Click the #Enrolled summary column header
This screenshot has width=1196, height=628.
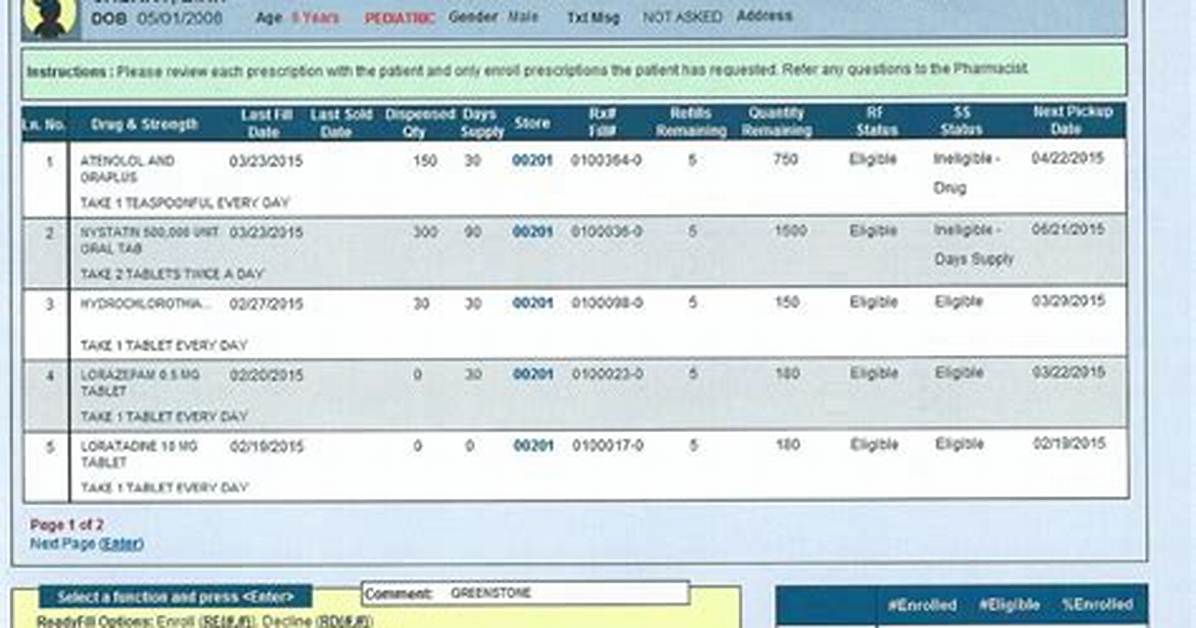921,605
